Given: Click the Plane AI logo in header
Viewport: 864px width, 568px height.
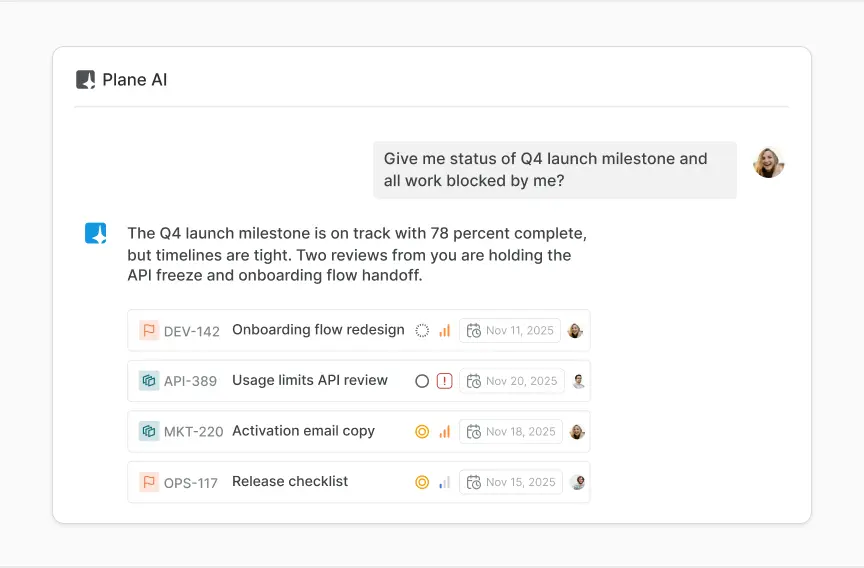Looking at the screenshot, I should point(86,80).
